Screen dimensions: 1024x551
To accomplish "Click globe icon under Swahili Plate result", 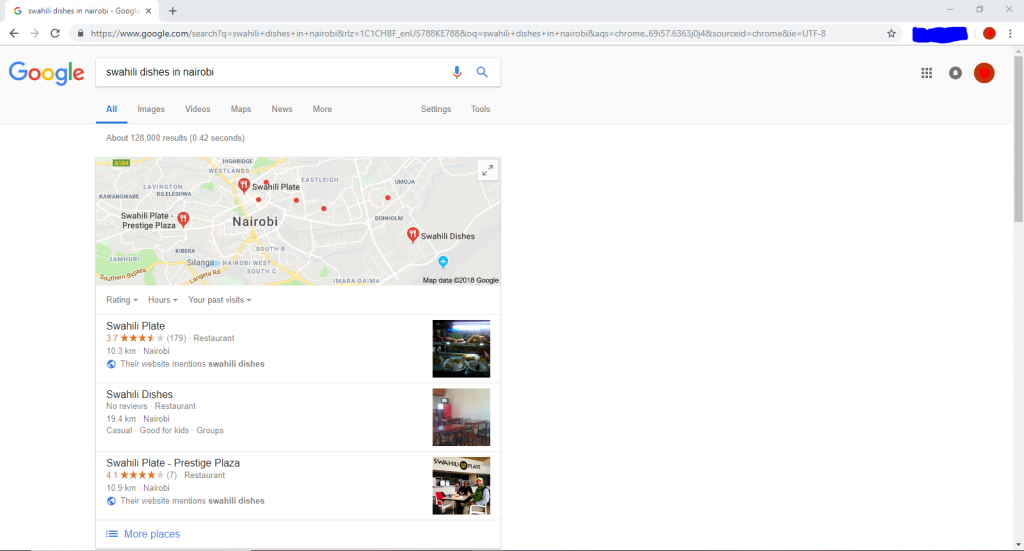I will (x=111, y=364).
